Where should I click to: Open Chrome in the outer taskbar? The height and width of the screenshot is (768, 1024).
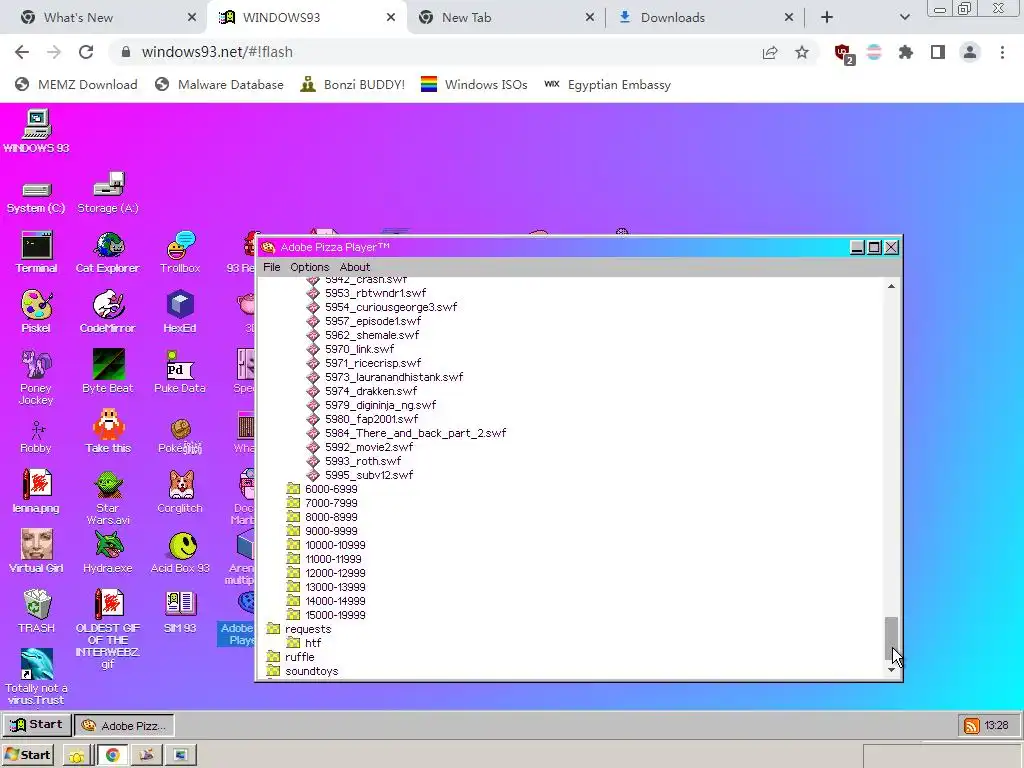click(x=112, y=755)
